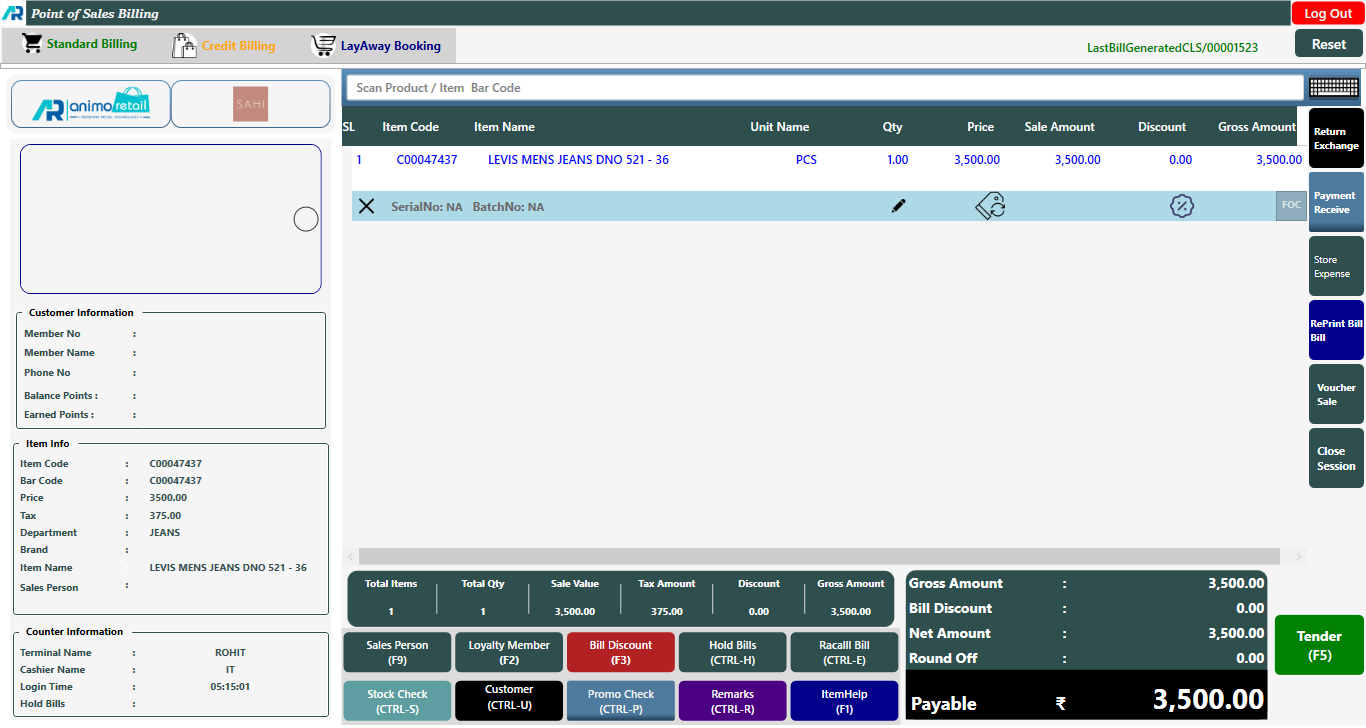This screenshot has width=1366, height=728.
Task: Click in Scan Product bar code field
Action: (825, 88)
